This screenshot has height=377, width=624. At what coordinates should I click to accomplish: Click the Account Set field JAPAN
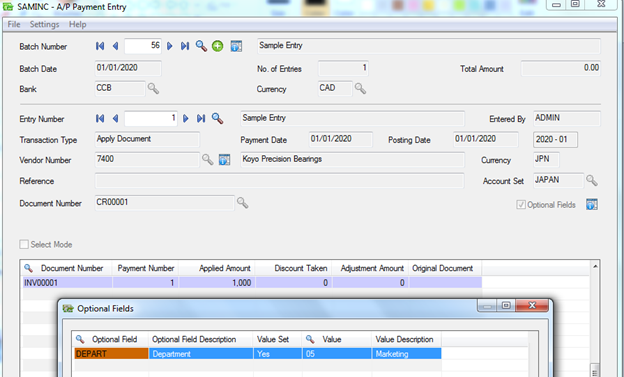click(558, 180)
